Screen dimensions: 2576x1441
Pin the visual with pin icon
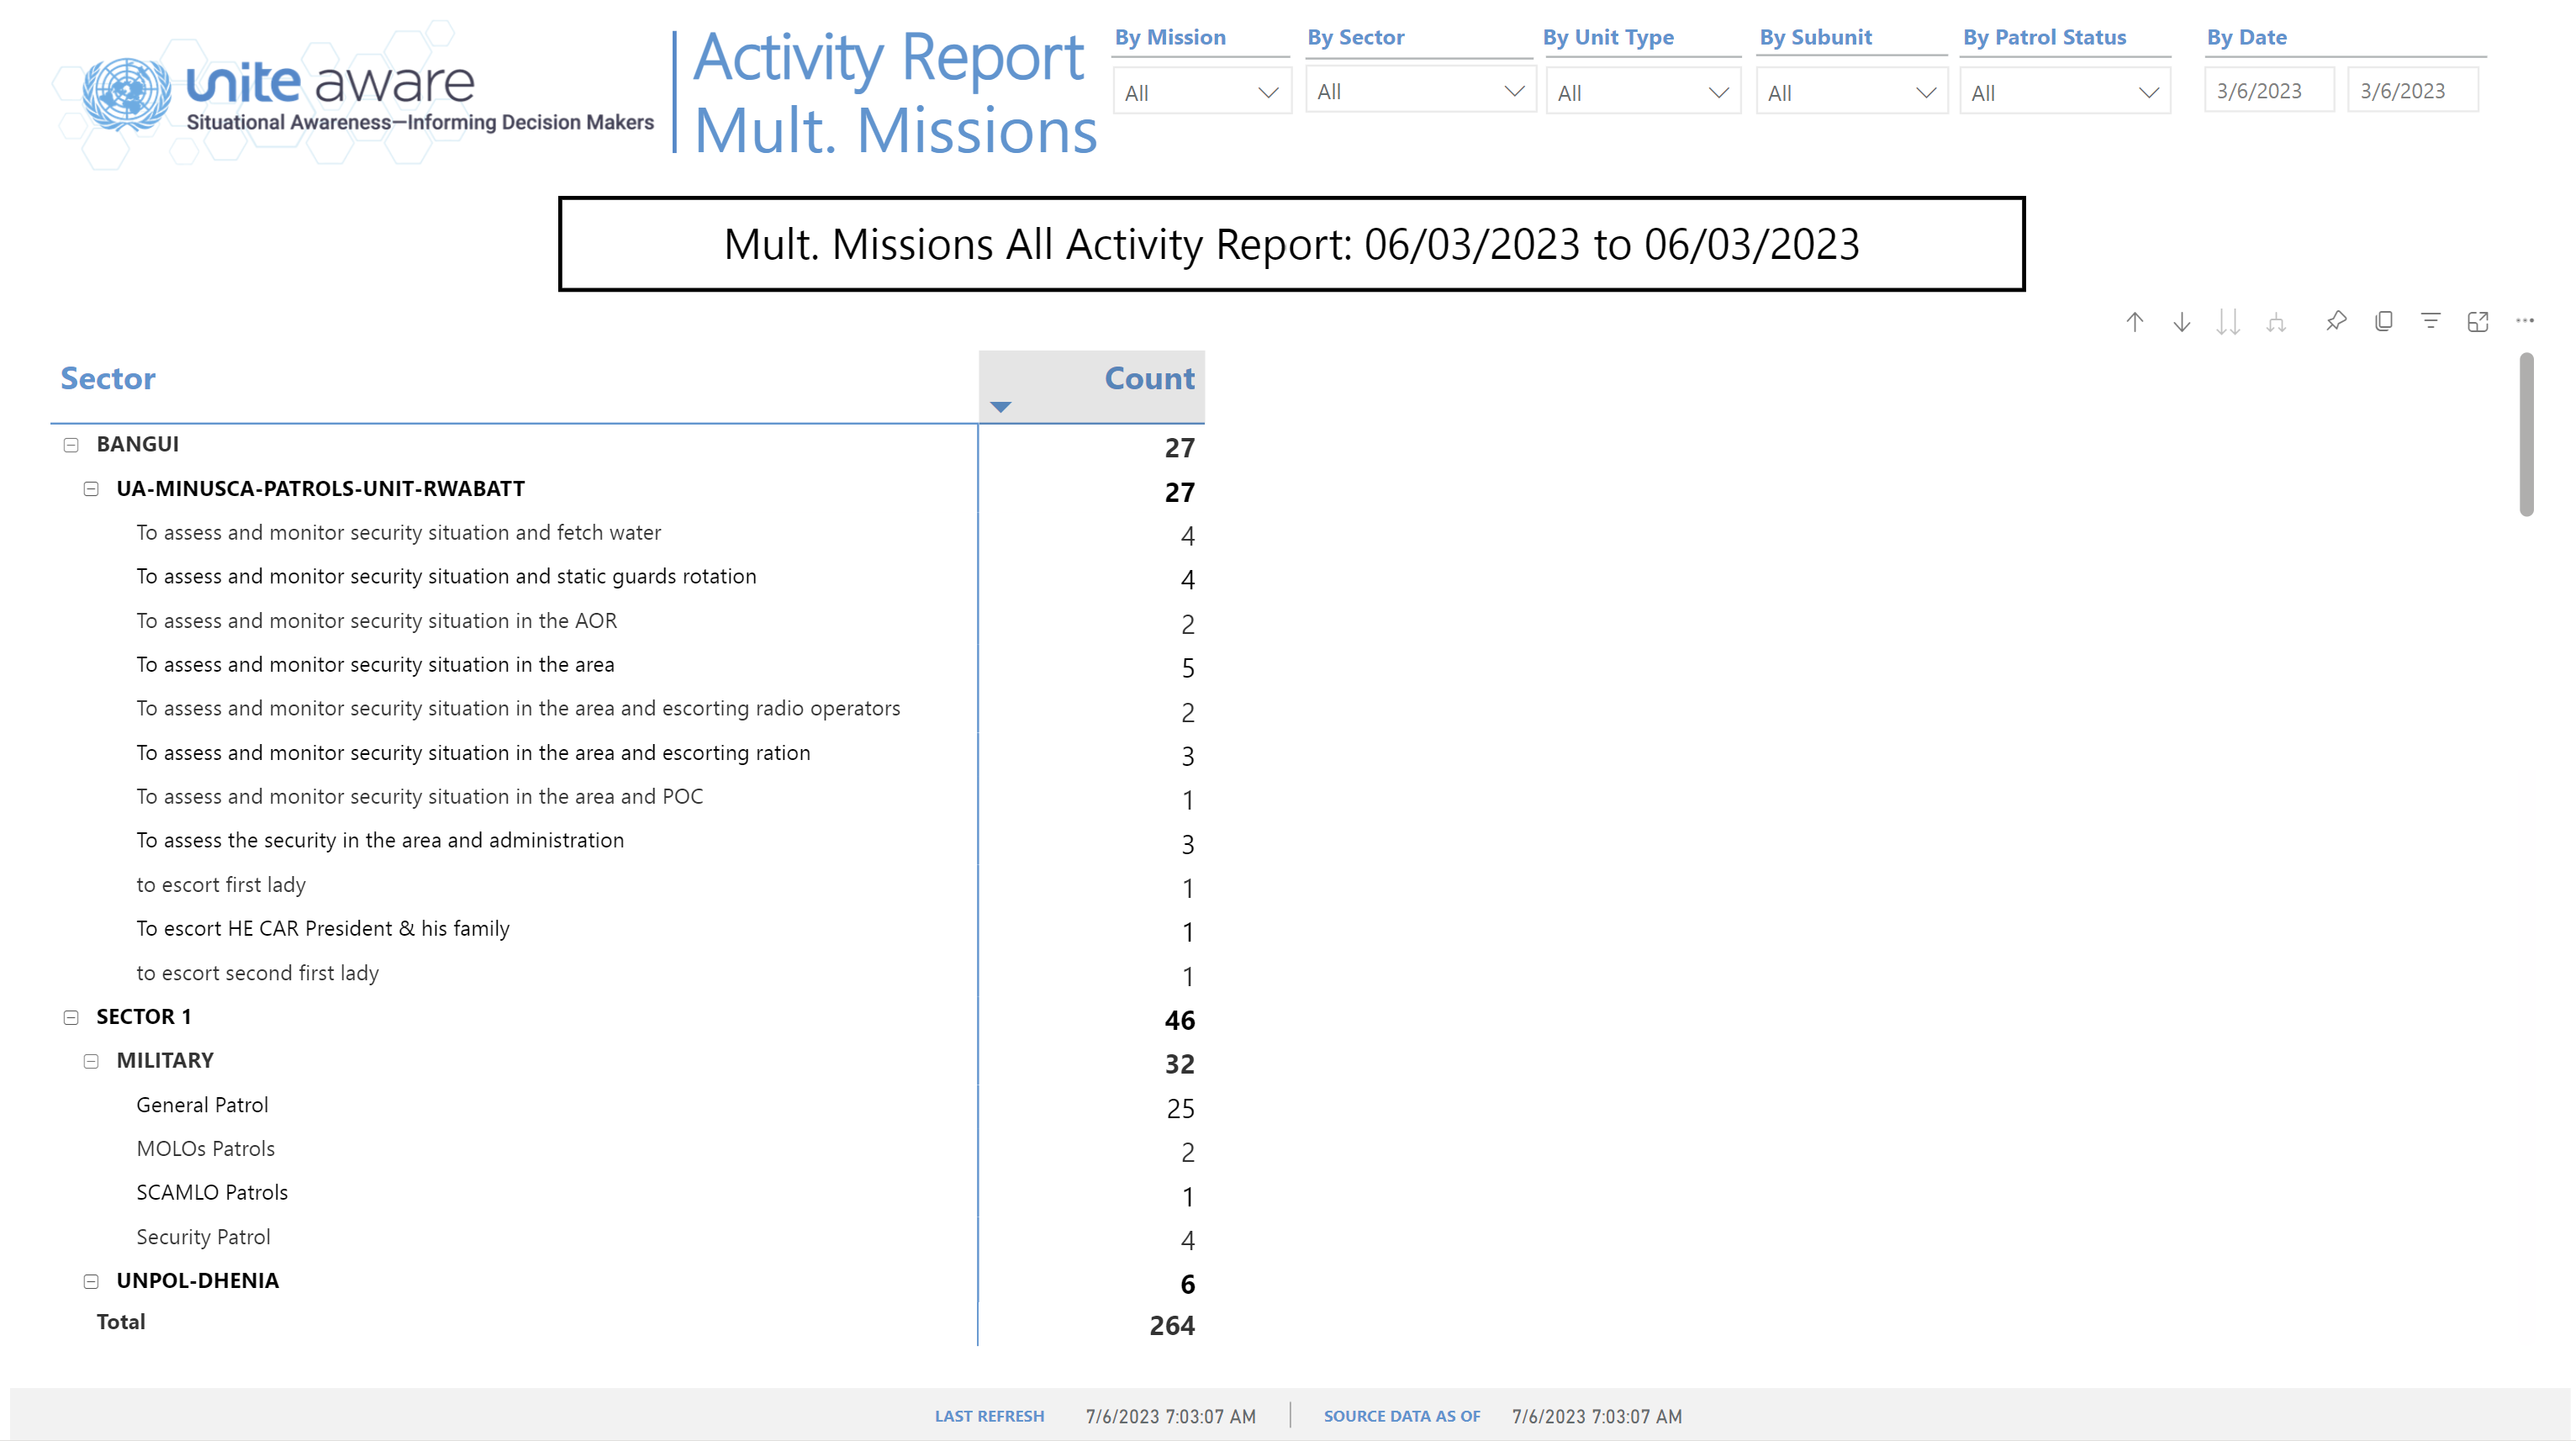pos(2336,321)
